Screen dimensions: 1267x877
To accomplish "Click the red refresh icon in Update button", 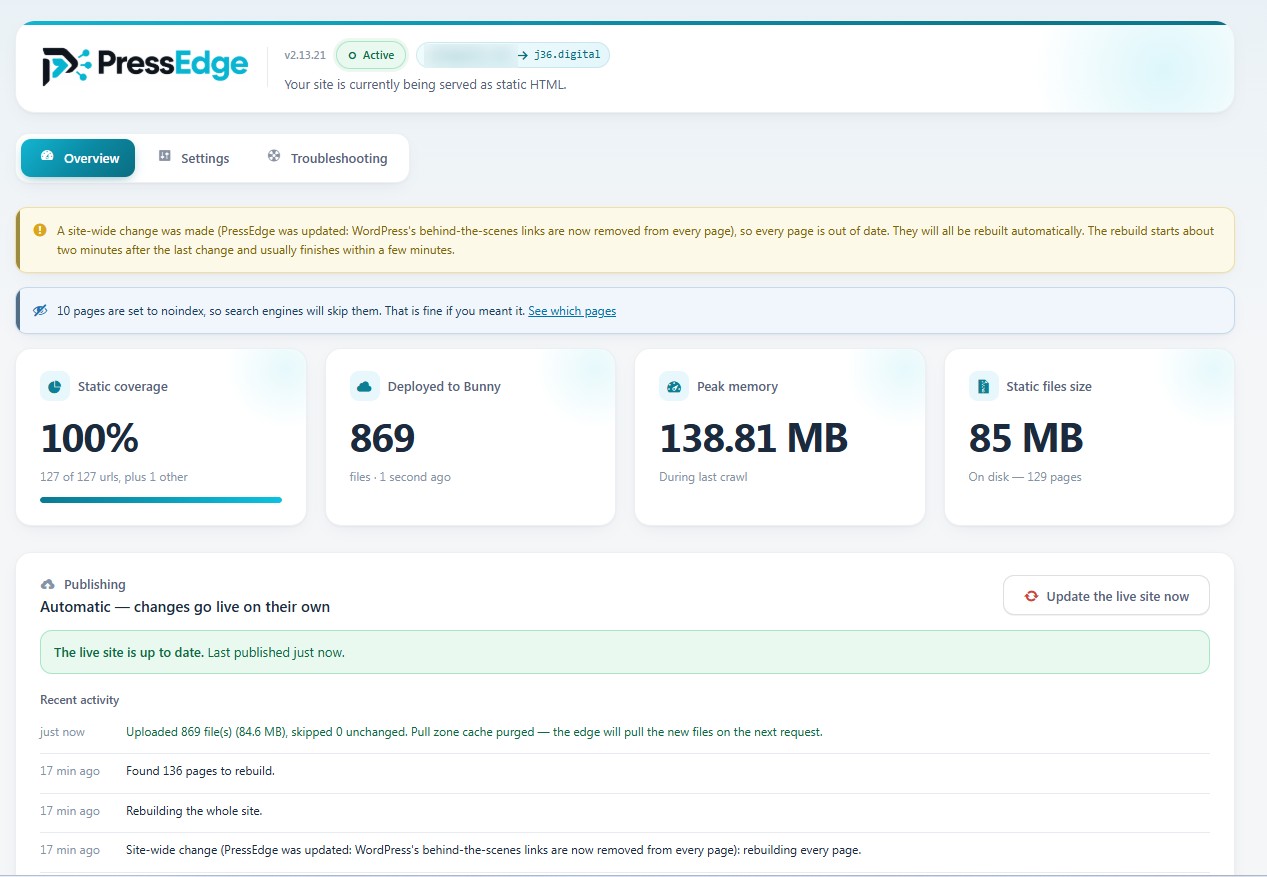I will pos(1031,596).
